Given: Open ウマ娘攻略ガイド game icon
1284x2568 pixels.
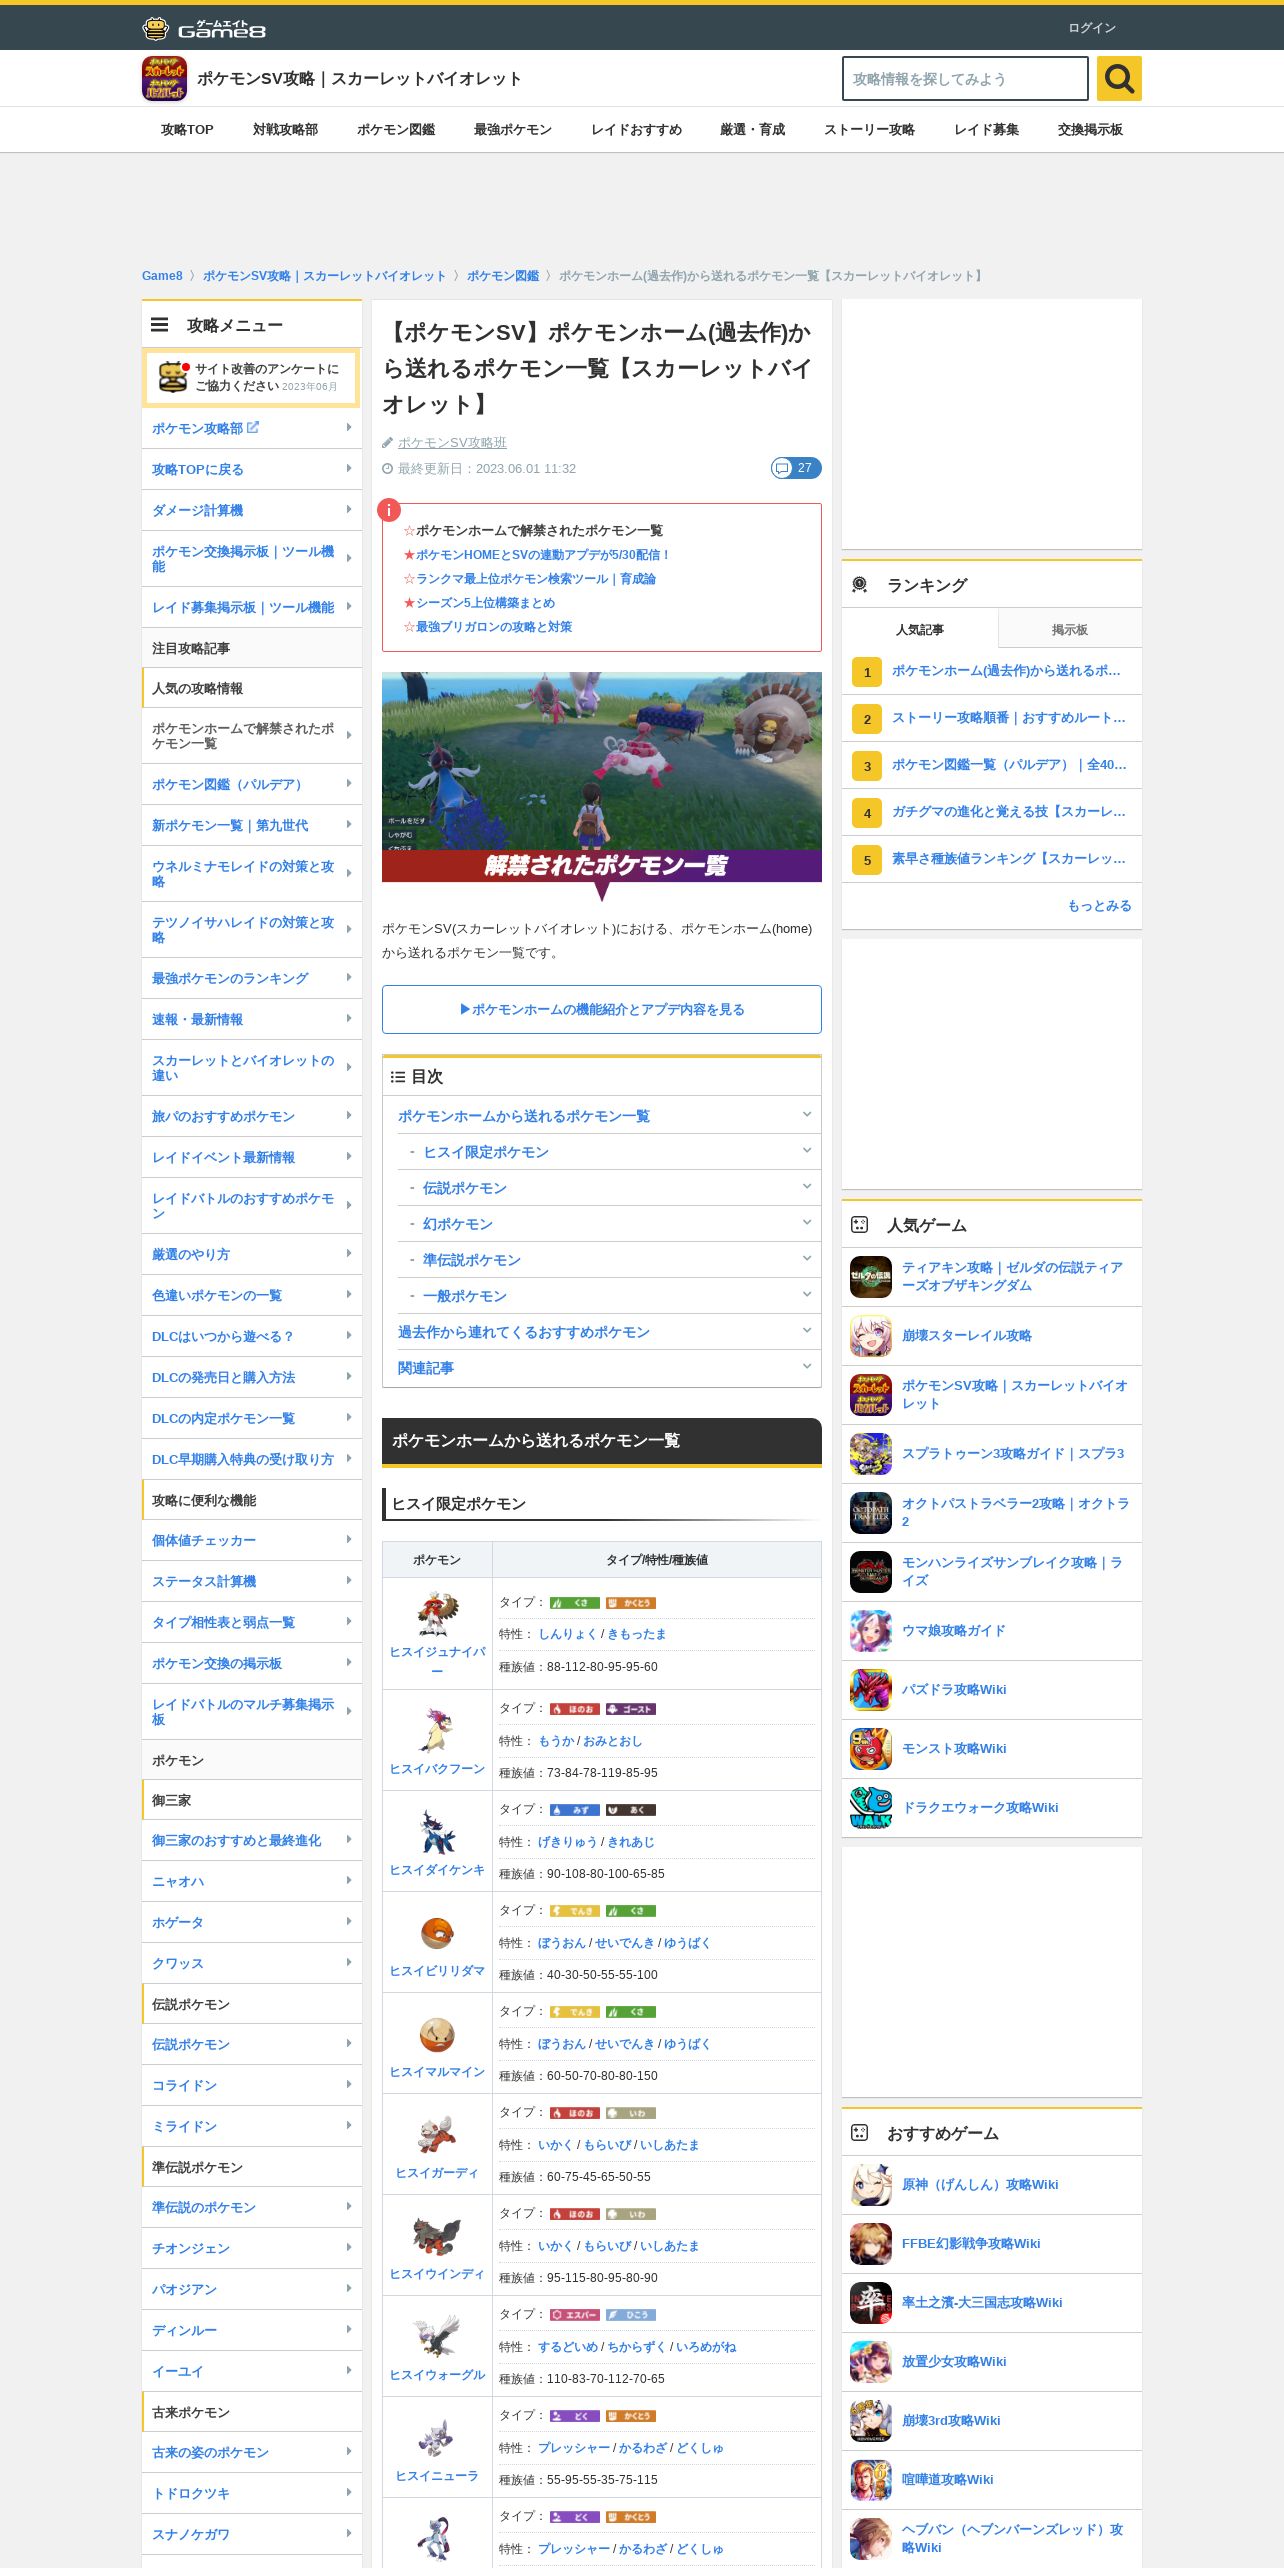Looking at the screenshot, I should click(871, 1631).
